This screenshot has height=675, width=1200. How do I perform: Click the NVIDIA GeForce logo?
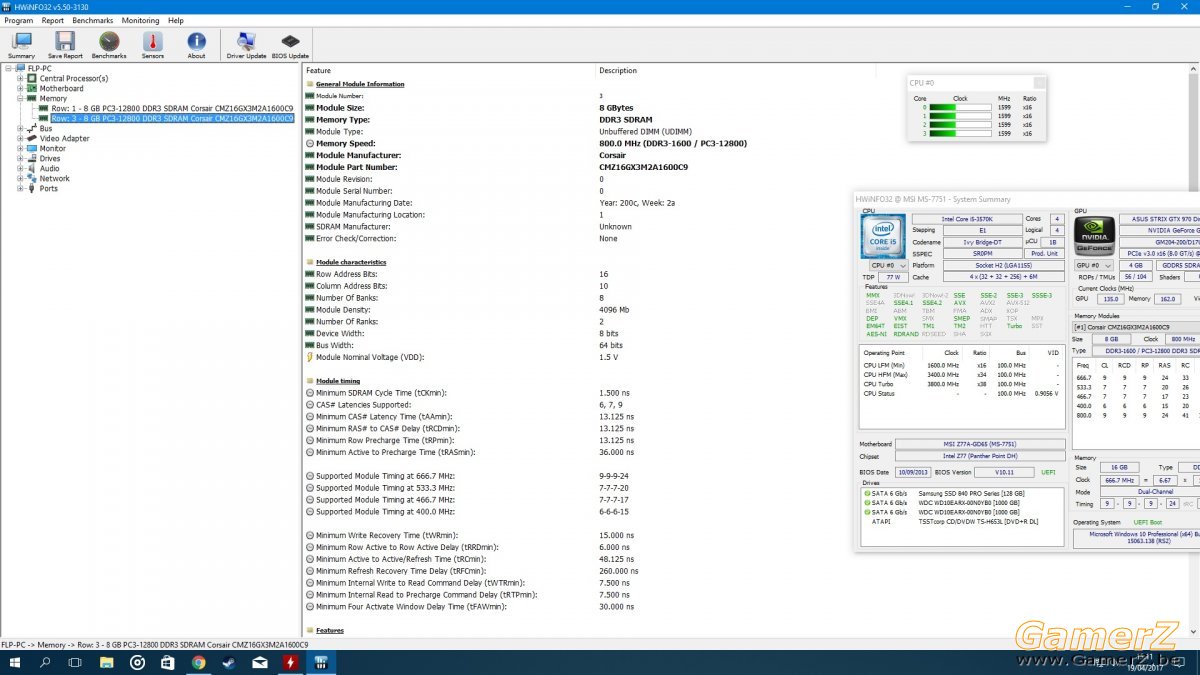coord(1094,236)
